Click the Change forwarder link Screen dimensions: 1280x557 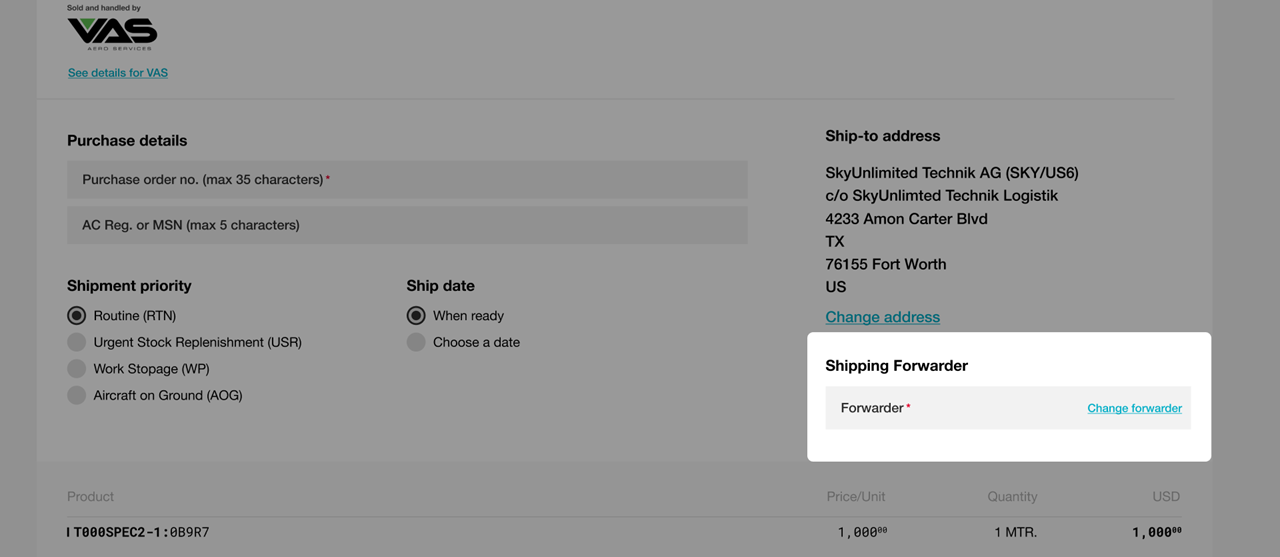[1134, 408]
